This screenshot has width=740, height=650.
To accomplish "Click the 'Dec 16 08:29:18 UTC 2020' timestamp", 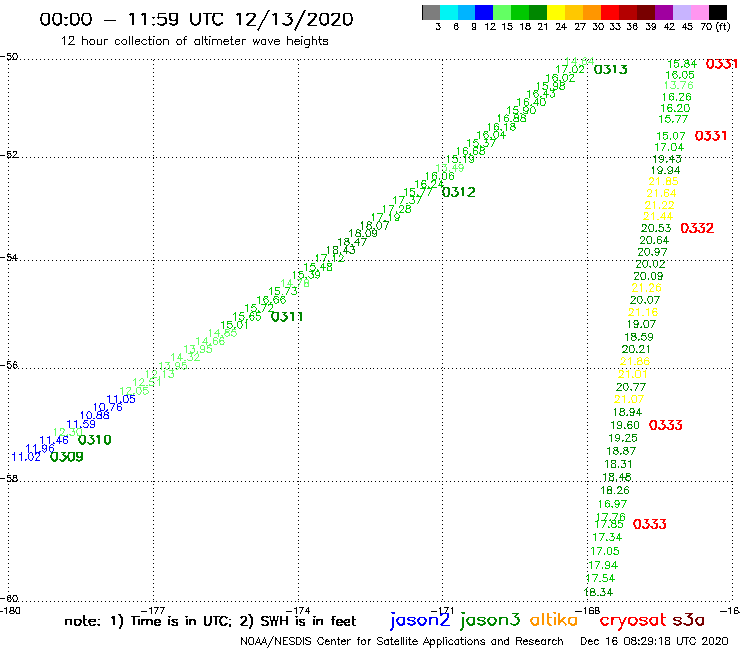I will coord(654,642).
